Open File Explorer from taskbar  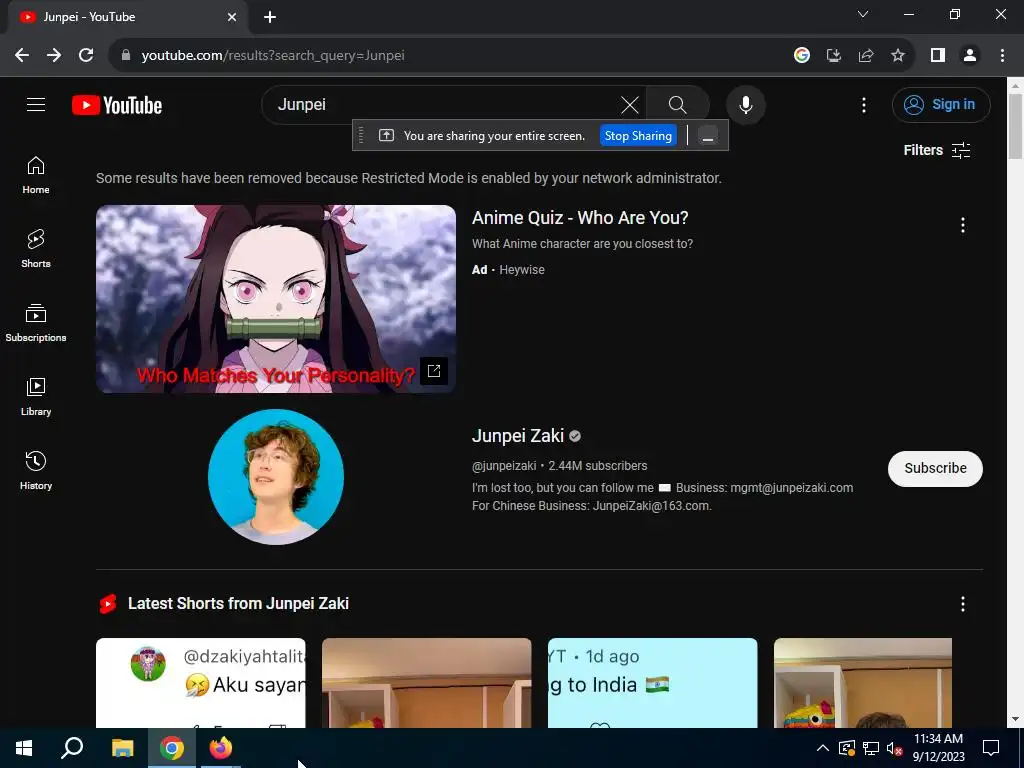(122, 748)
